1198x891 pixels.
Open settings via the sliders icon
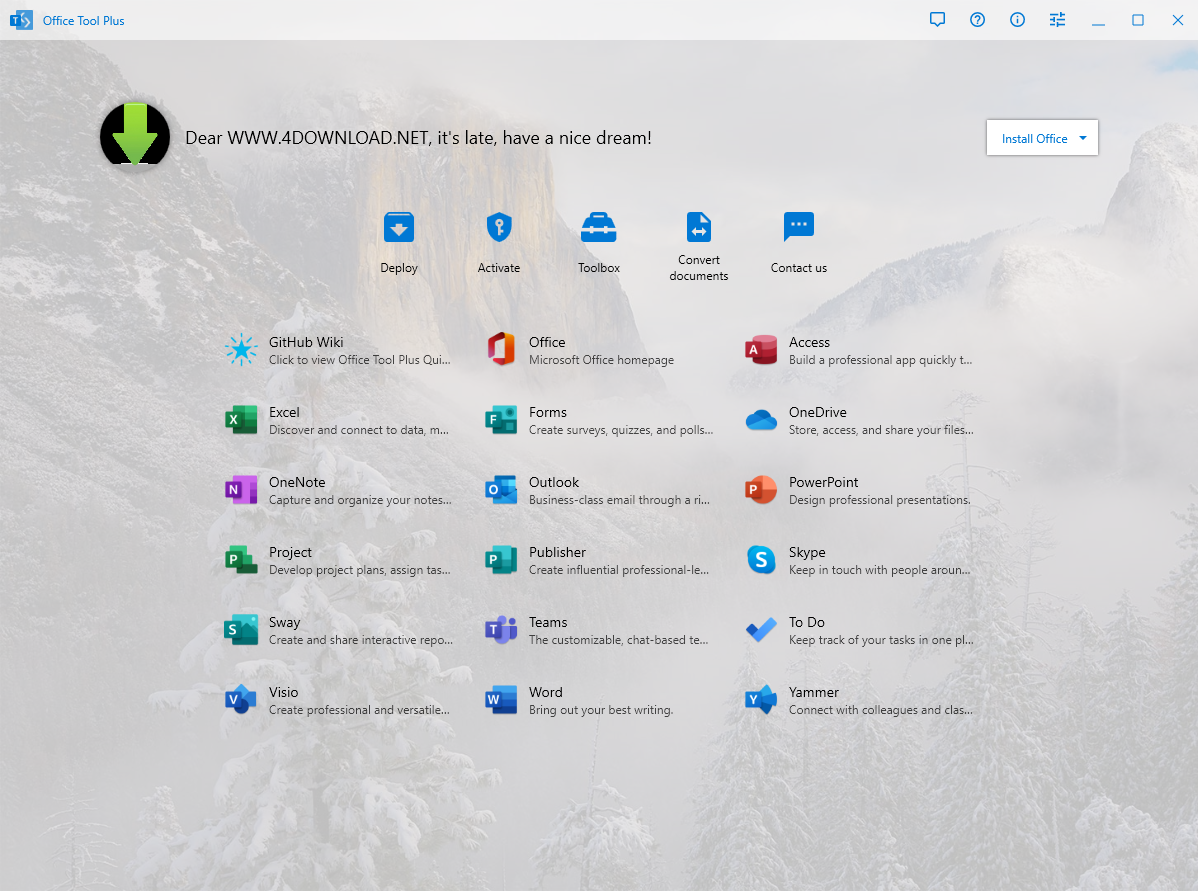pos(1057,19)
